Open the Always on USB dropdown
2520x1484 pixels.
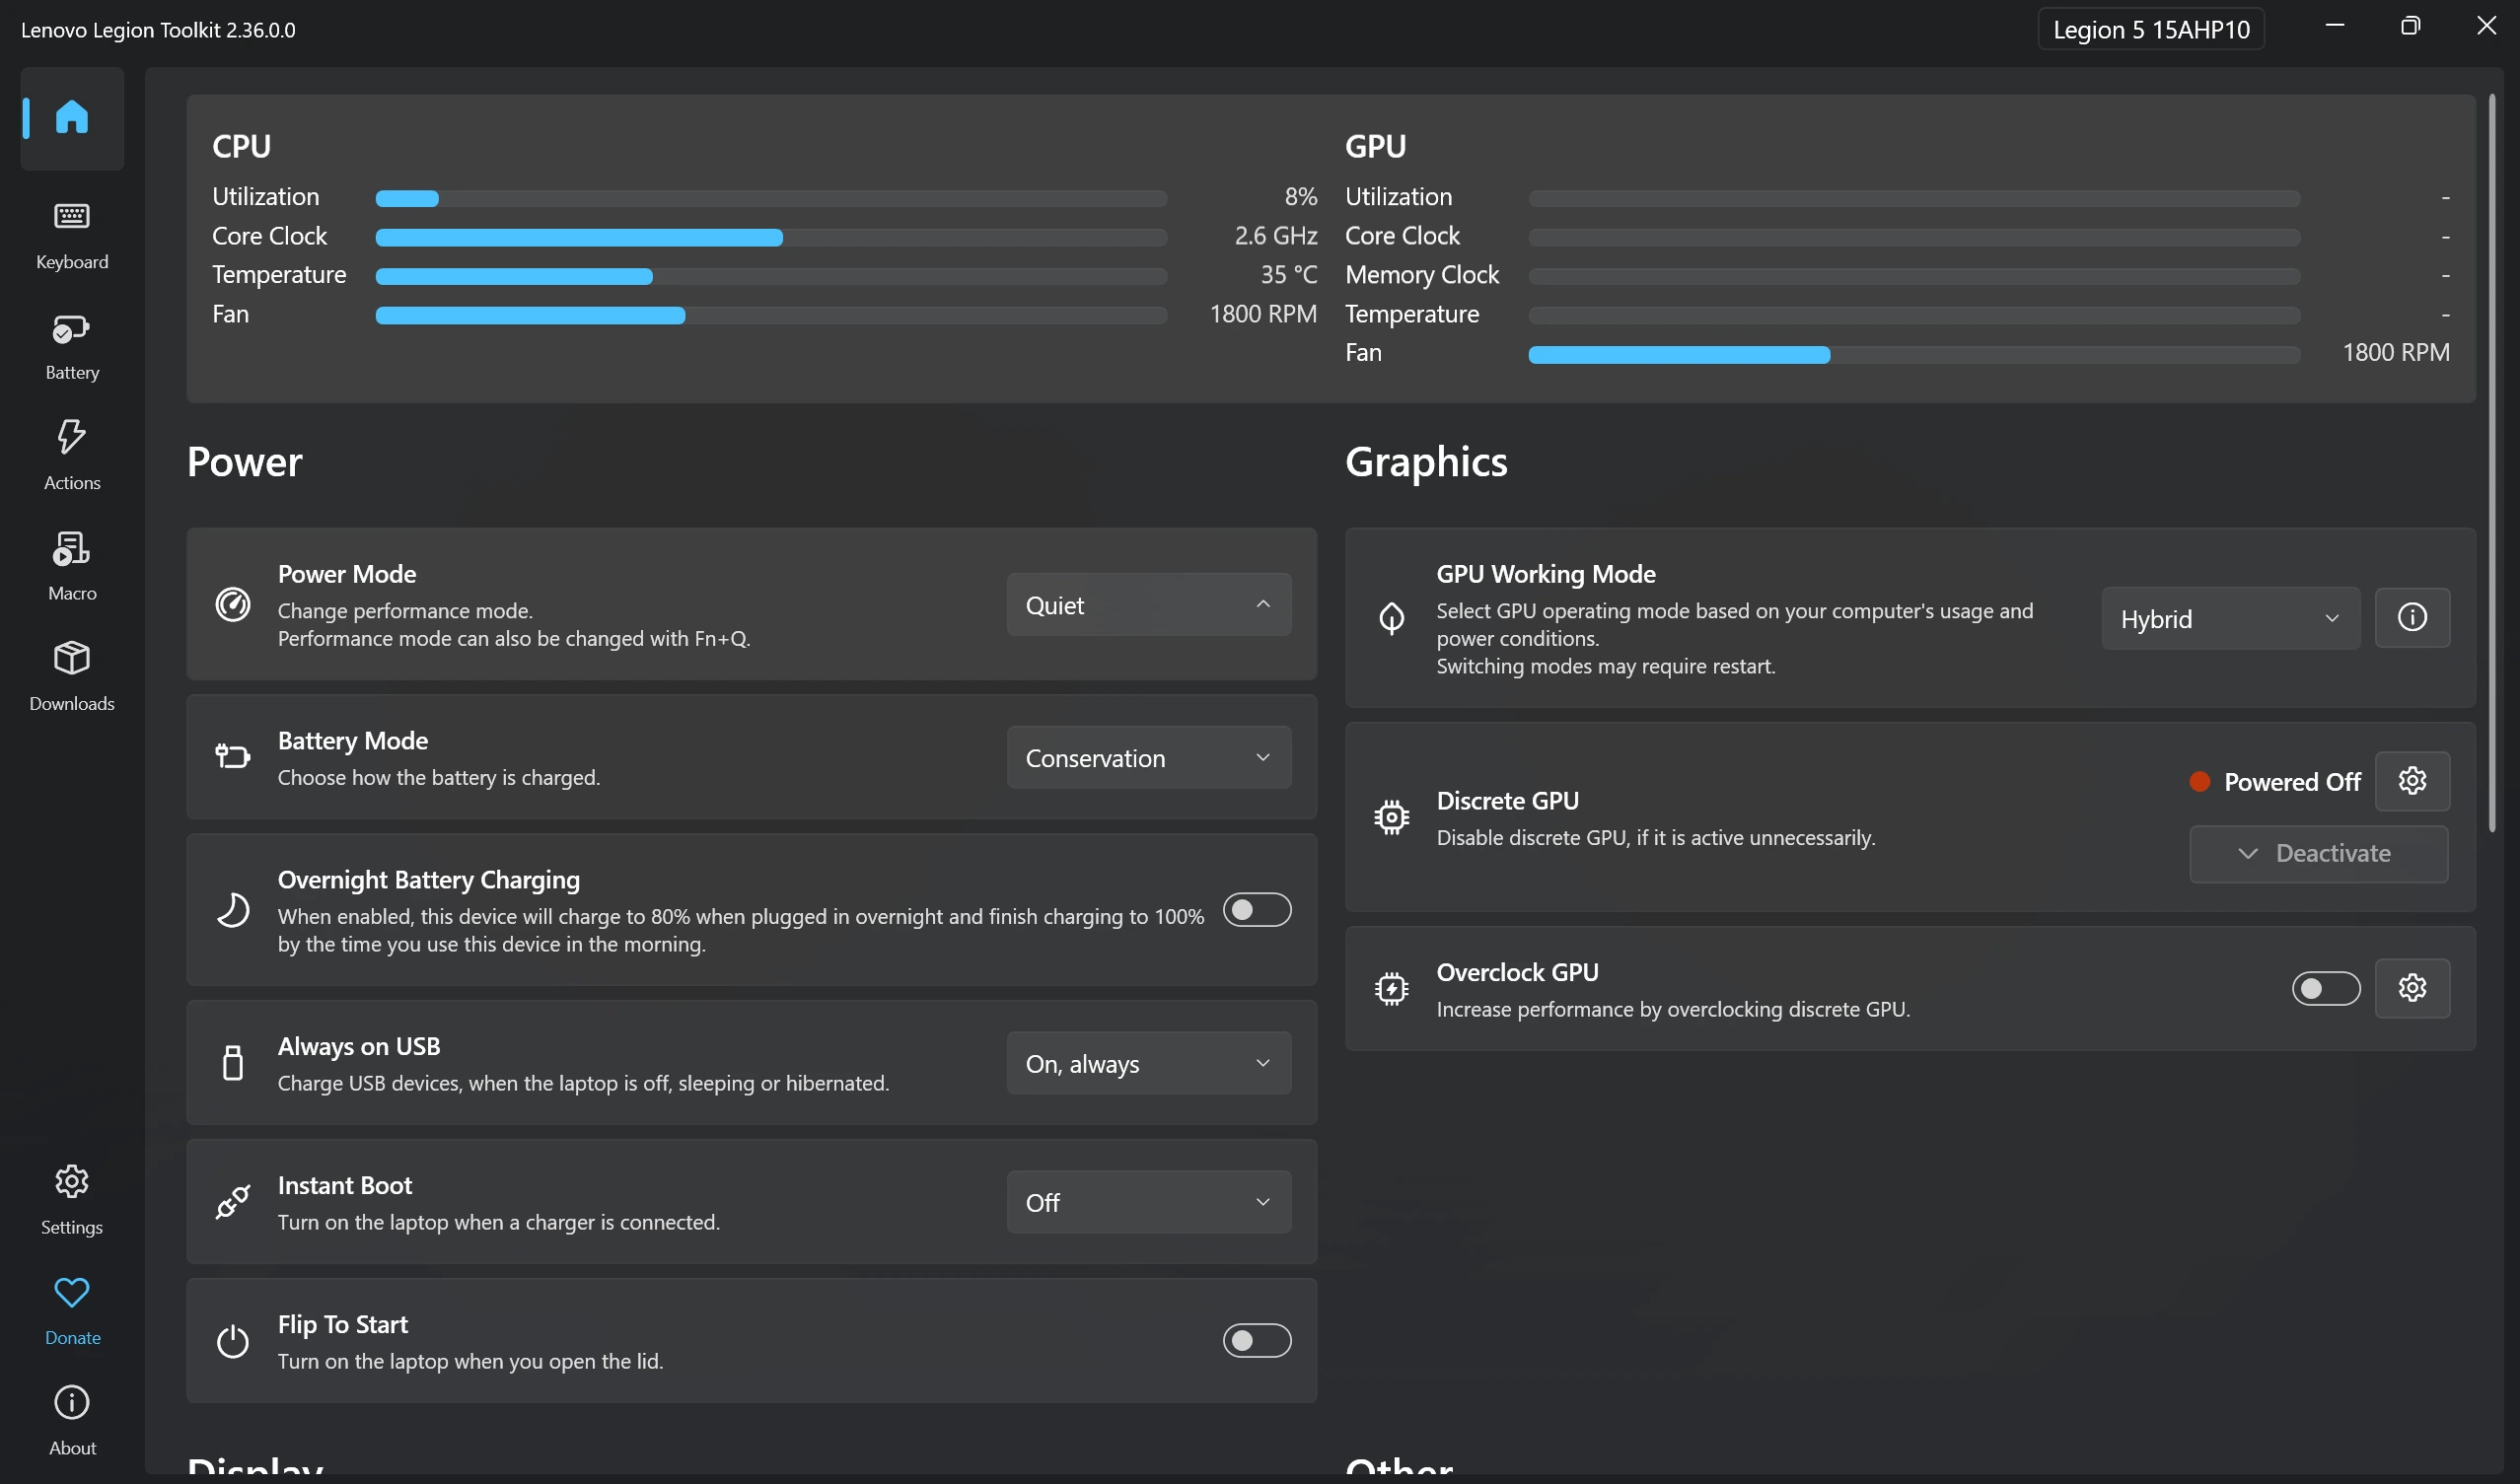point(1149,1063)
